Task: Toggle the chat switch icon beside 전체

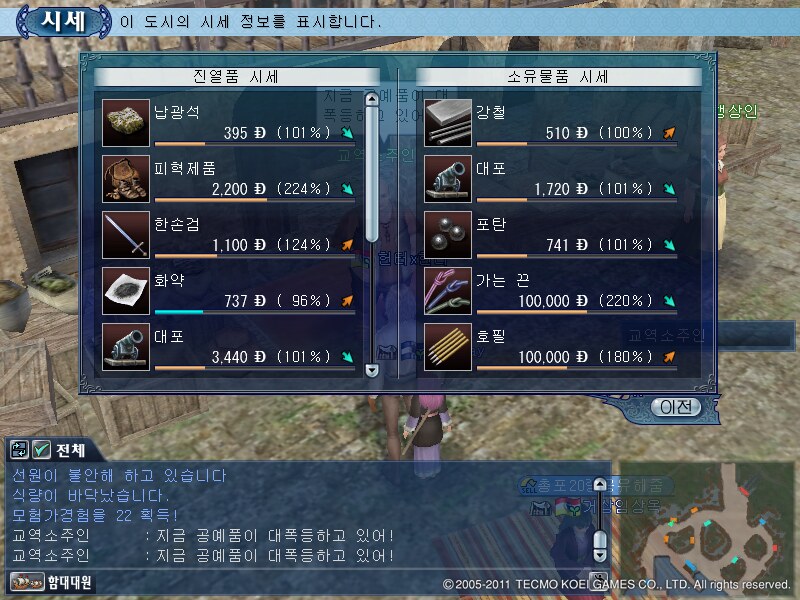Action: click(19, 450)
